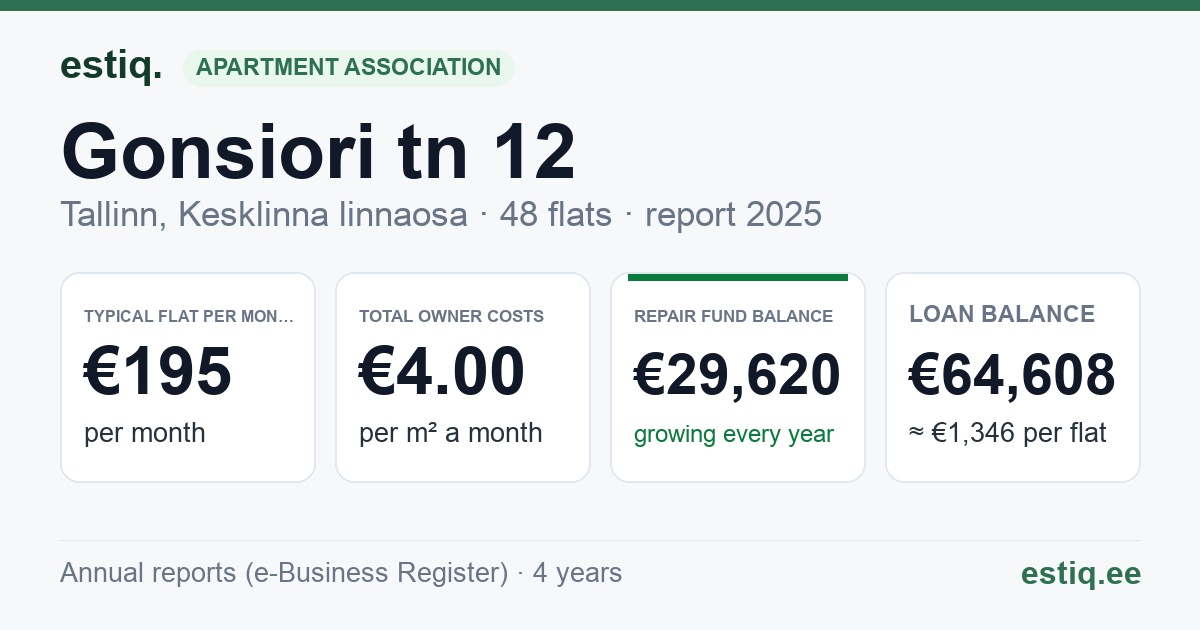Select the Apartment Association badge
This screenshot has height=630, width=1200.
tap(348, 68)
